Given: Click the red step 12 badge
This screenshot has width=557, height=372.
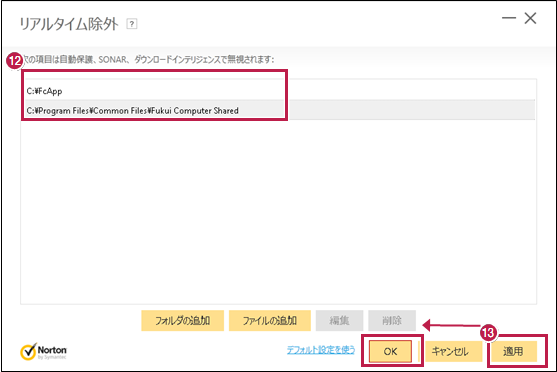Looking at the screenshot, I should point(15,61).
